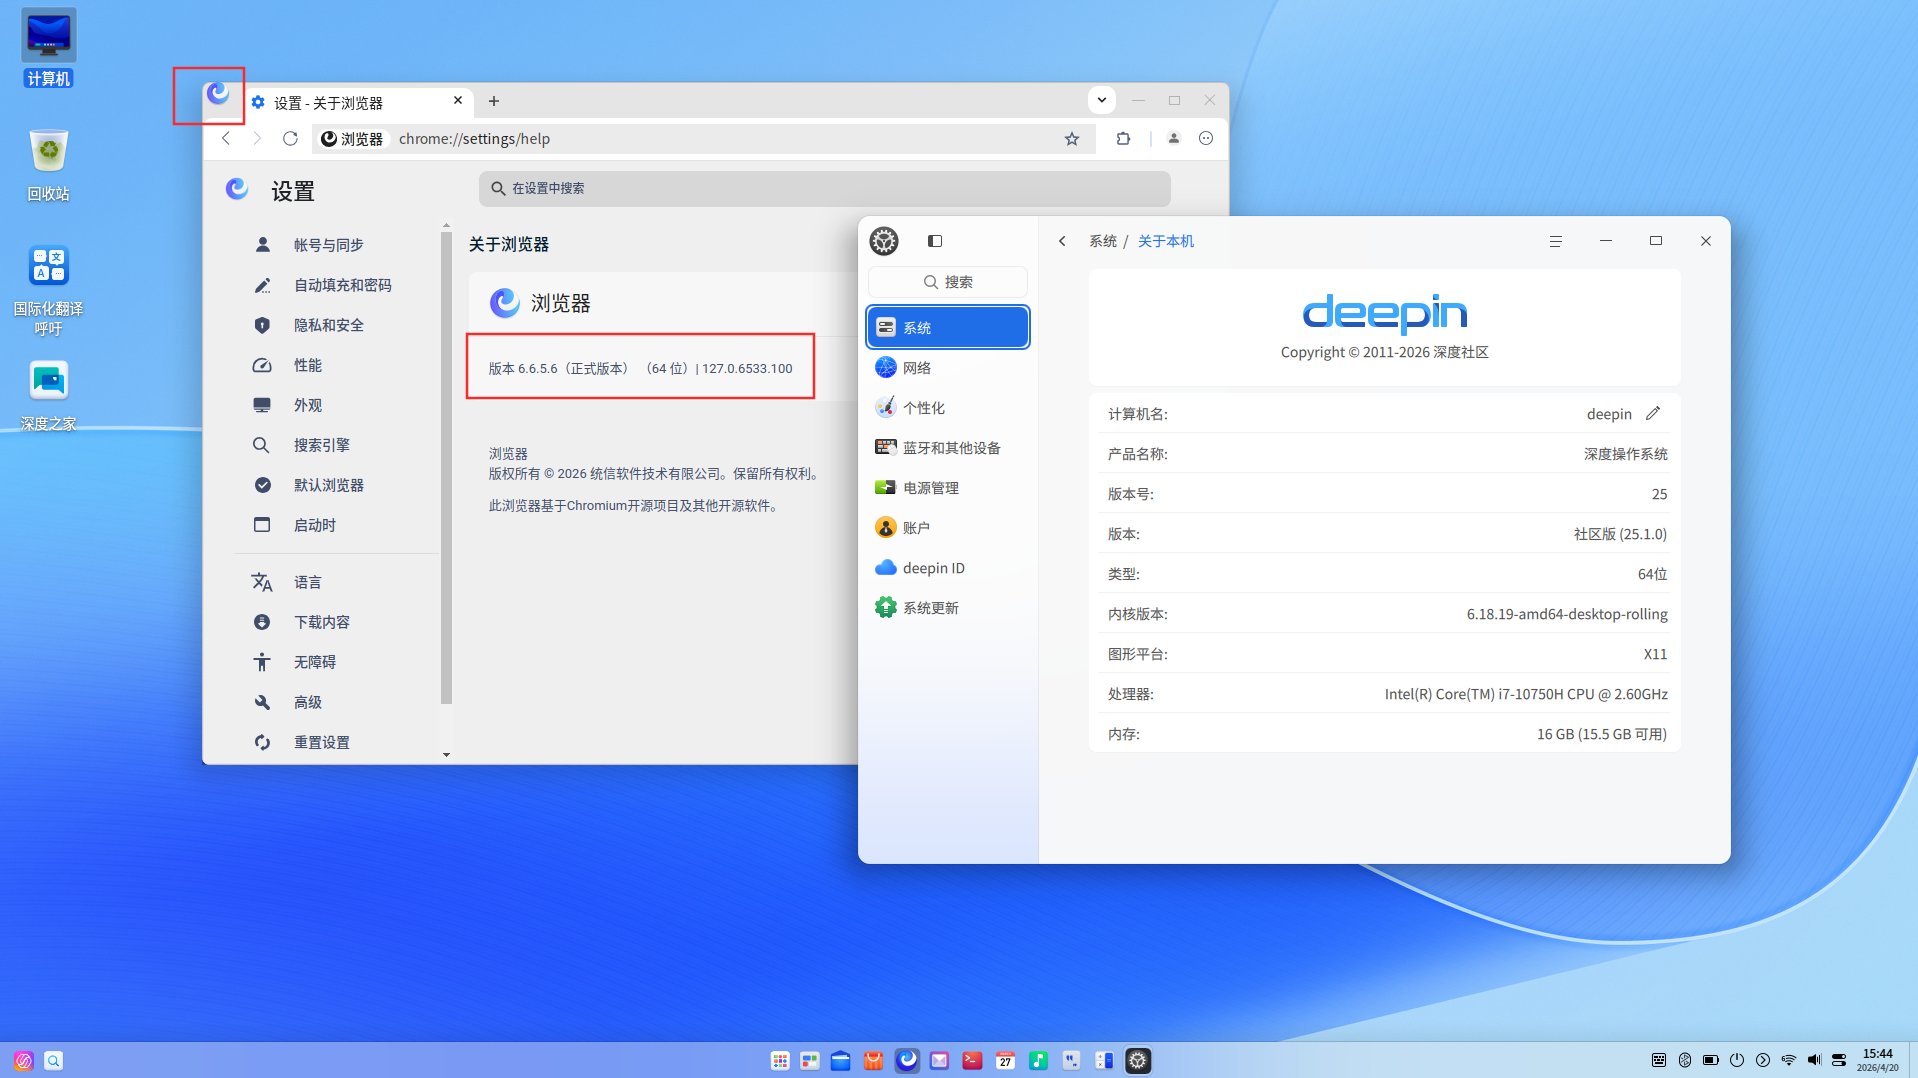Open the app store from the dock

click(873, 1060)
